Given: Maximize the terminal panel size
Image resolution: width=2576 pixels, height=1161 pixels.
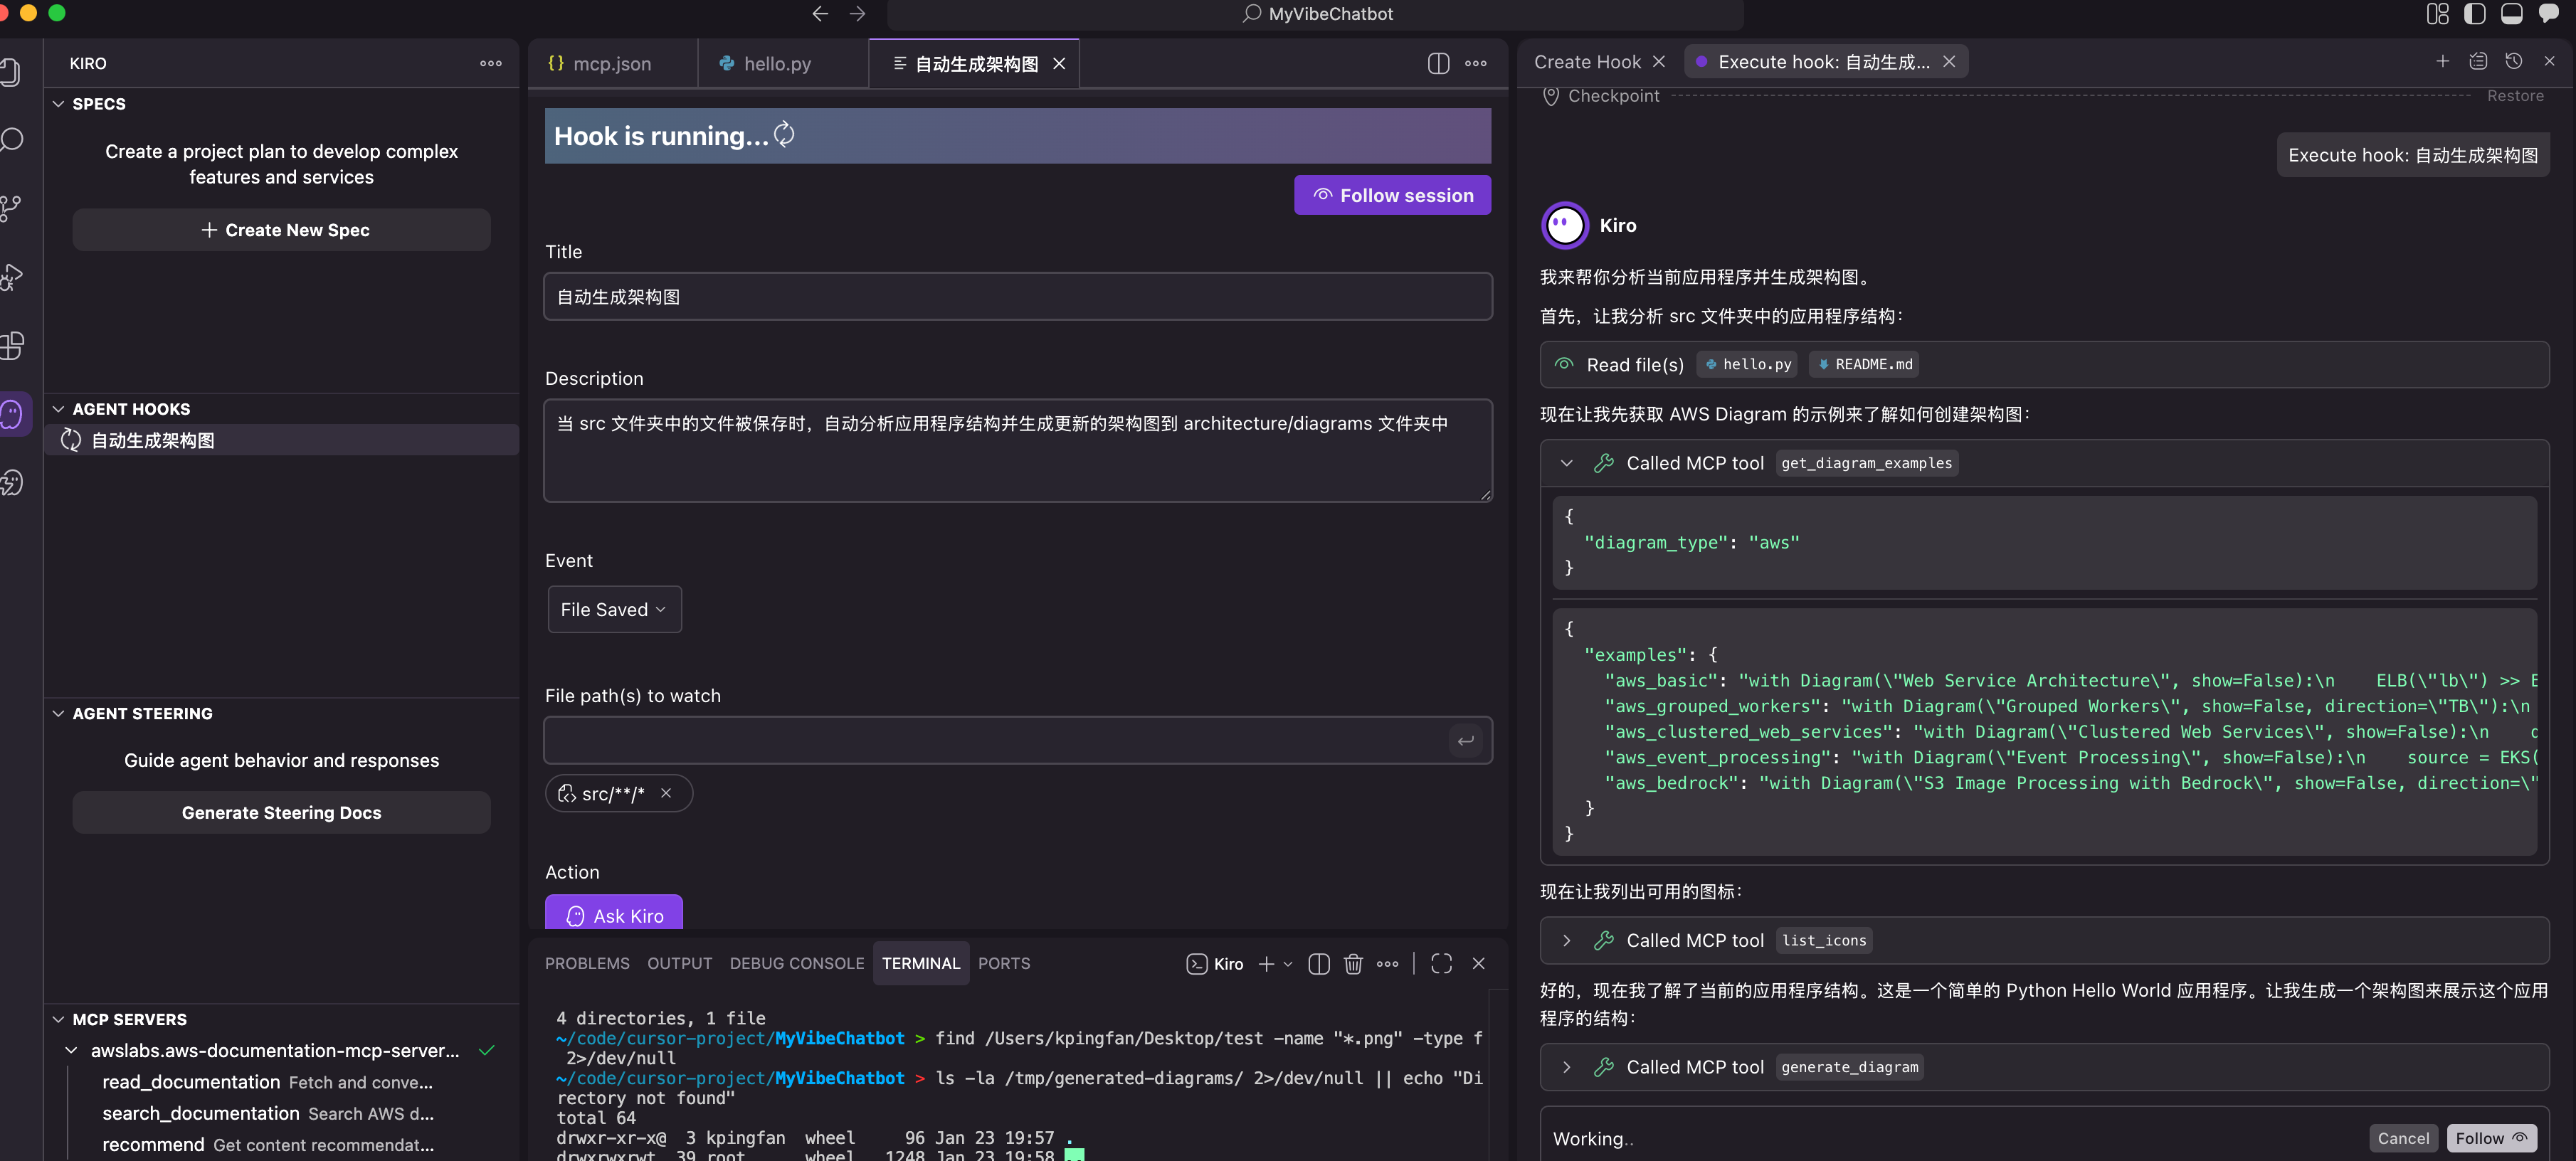Looking at the screenshot, I should [1440, 963].
